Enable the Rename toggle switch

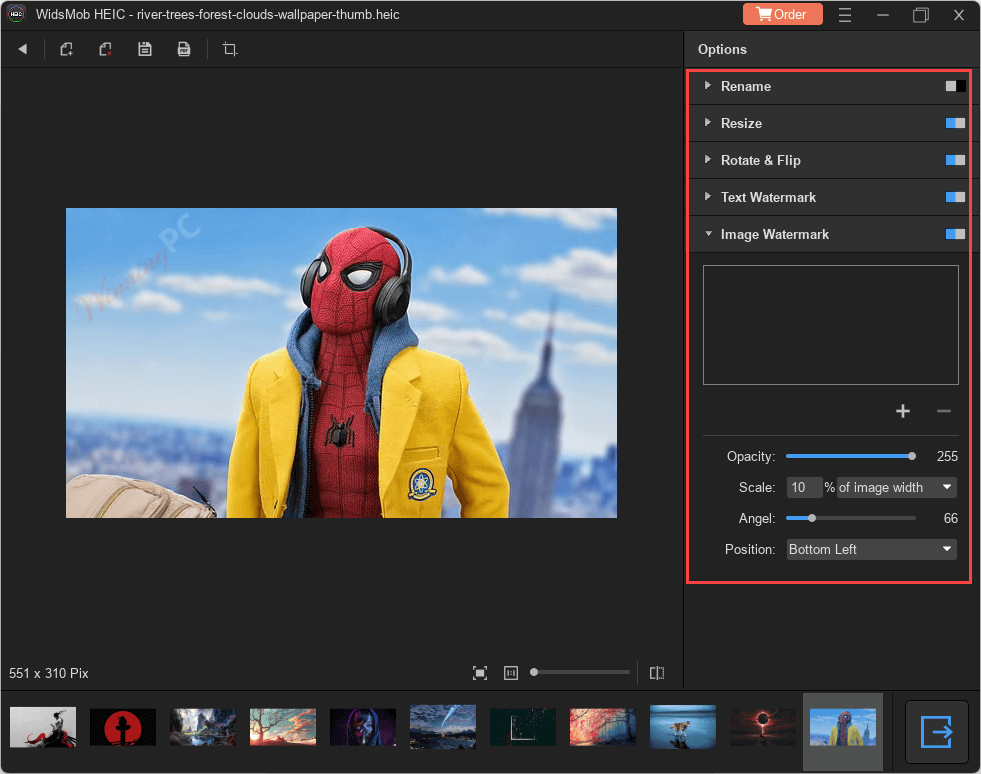click(955, 86)
